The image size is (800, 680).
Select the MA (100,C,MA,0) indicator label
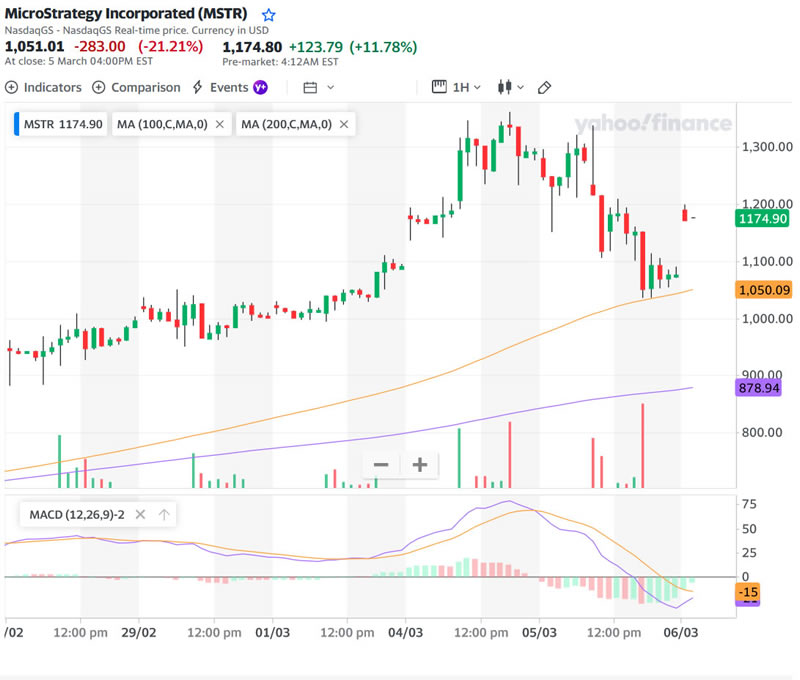tap(162, 124)
